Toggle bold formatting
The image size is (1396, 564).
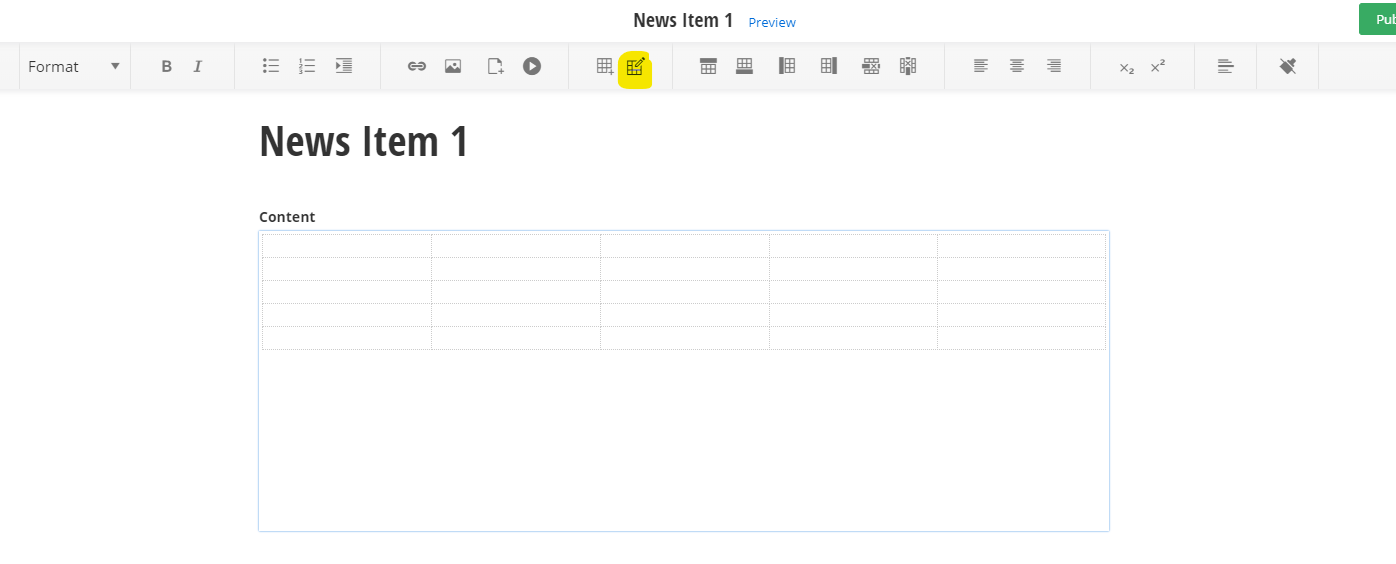[x=167, y=67]
